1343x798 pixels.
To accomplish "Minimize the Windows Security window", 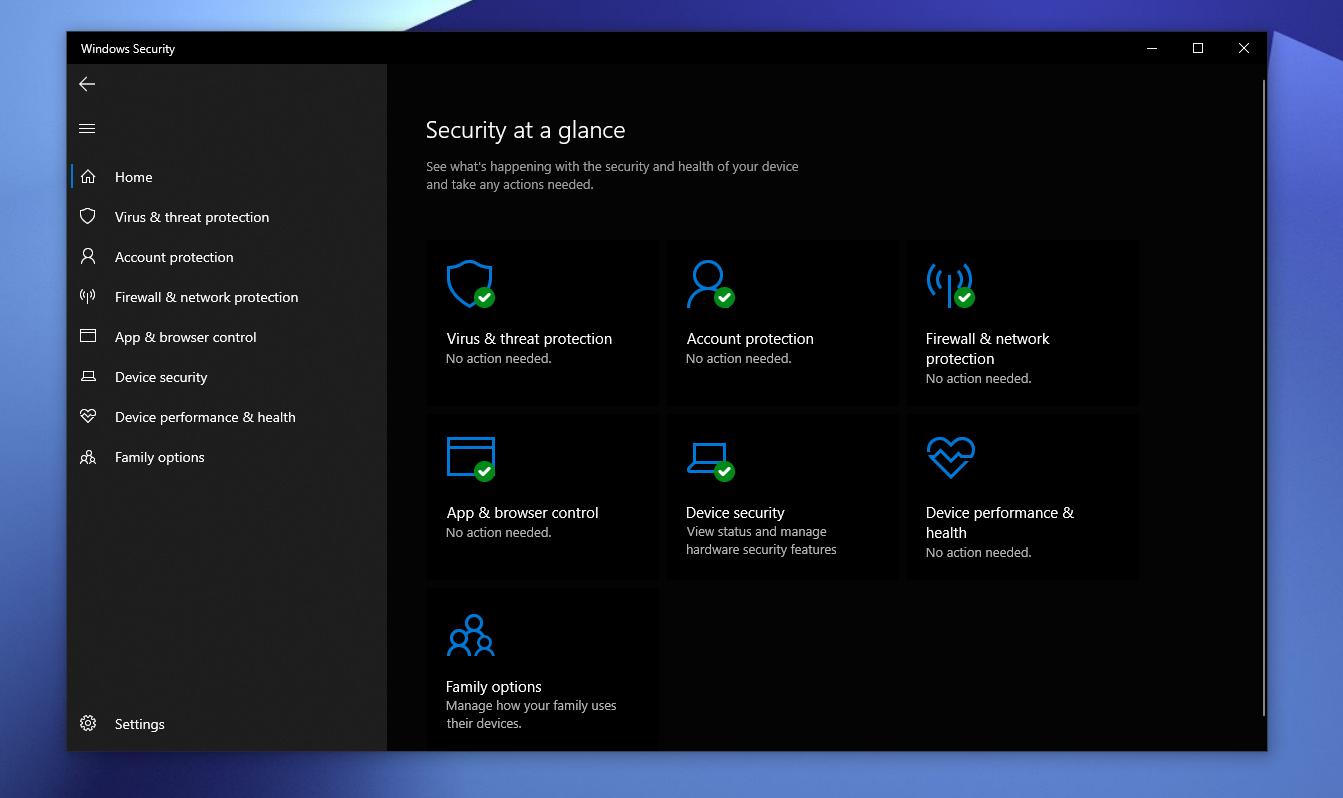I will click(x=1152, y=48).
